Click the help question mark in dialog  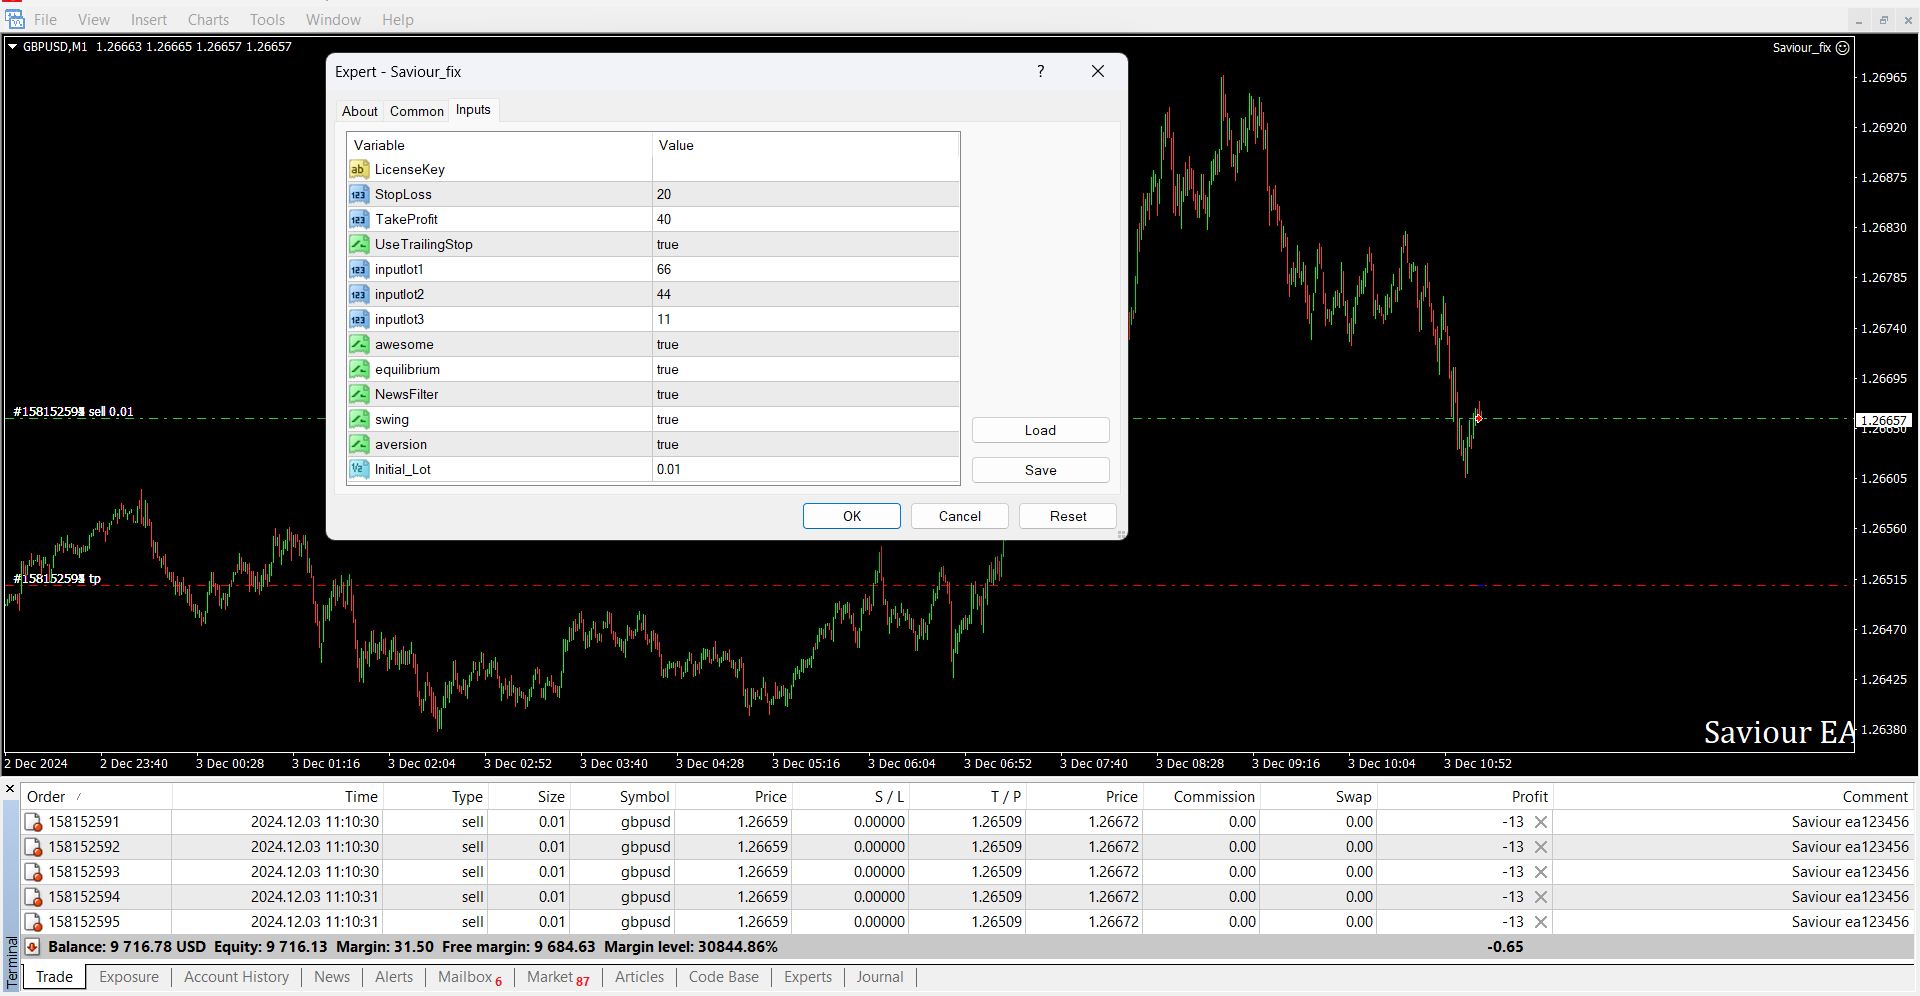(x=1040, y=72)
